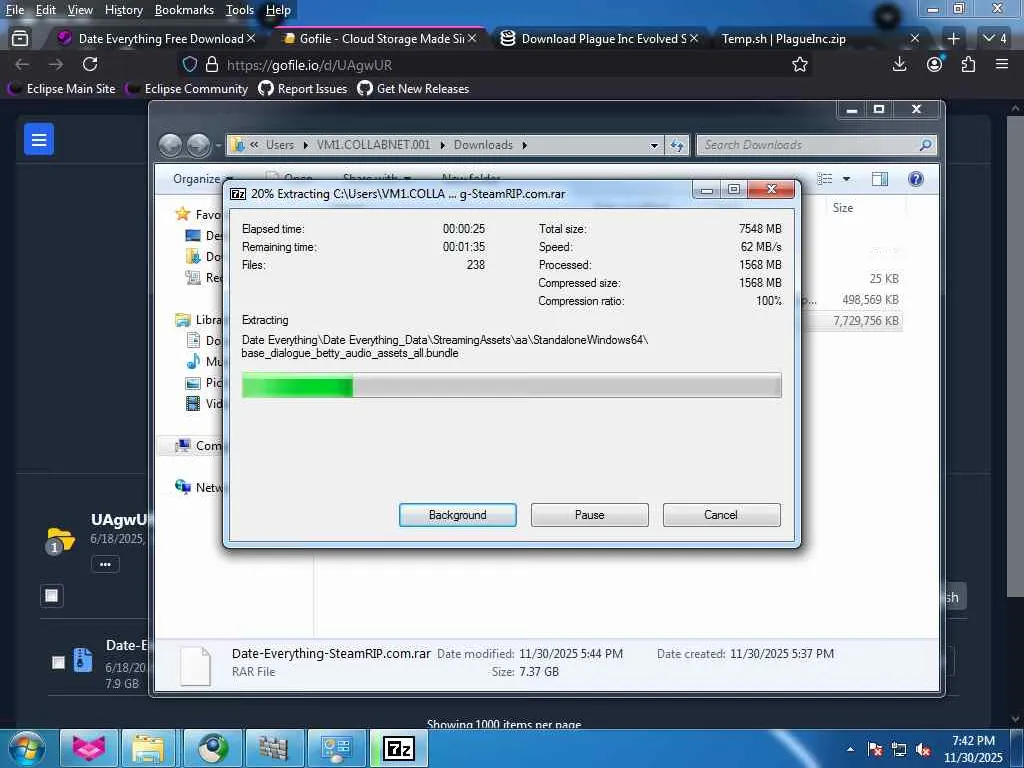The height and width of the screenshot is (768, 1024).
Task: Open the browser hamburger application menu
Action: tap(1002, 64)
